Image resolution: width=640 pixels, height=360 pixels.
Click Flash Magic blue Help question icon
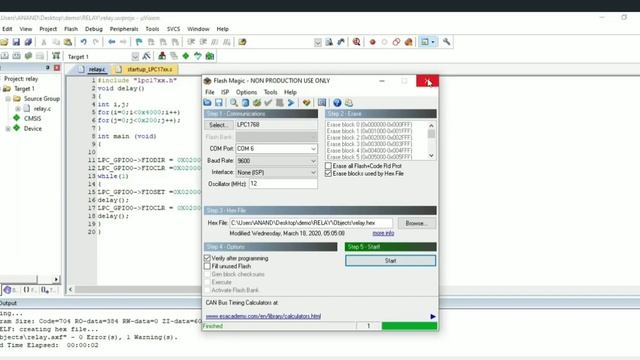click(337, 103)
